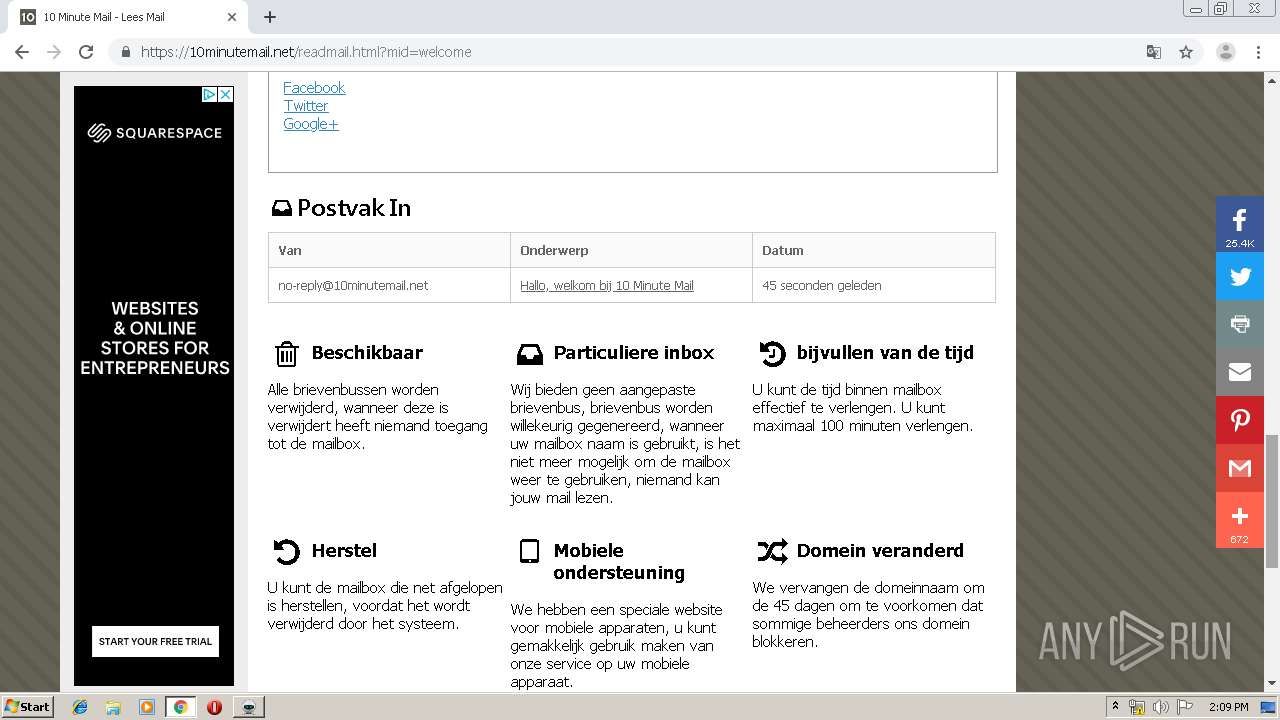Click the page vertical scrollbar thumb
This screenshot has width=1280, height=720.
(x=1272, y=501)
